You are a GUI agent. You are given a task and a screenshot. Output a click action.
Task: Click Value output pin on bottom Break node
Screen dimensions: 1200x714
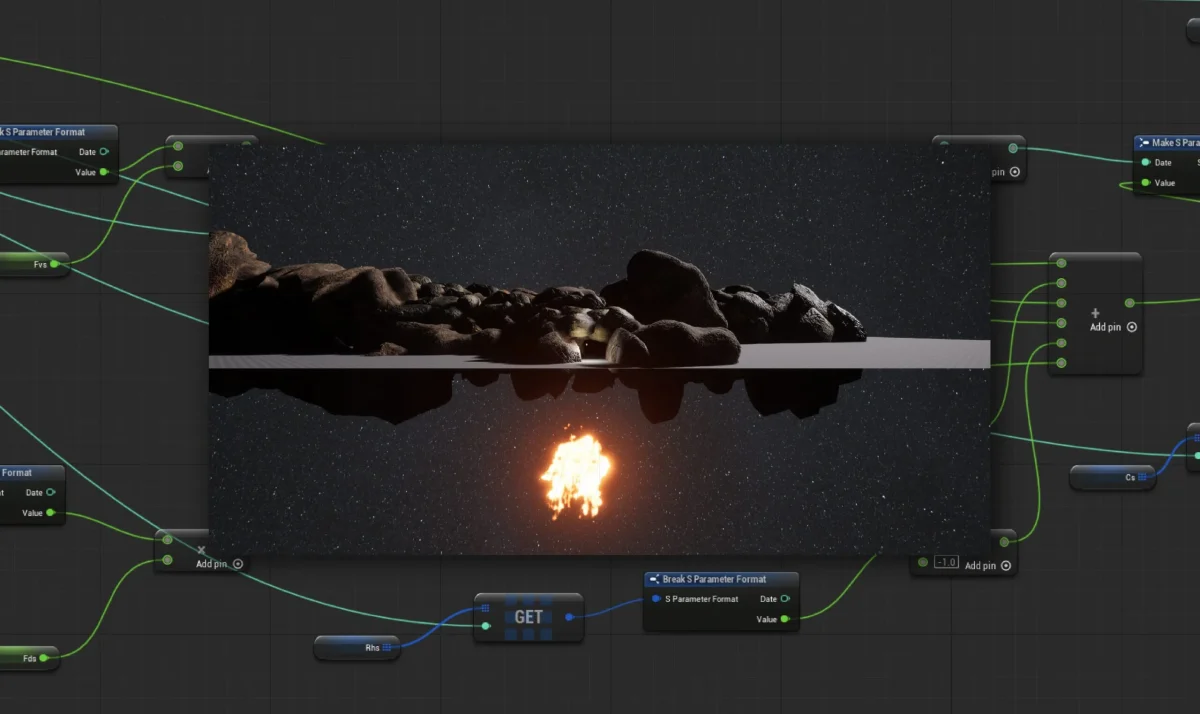(784, 619)
